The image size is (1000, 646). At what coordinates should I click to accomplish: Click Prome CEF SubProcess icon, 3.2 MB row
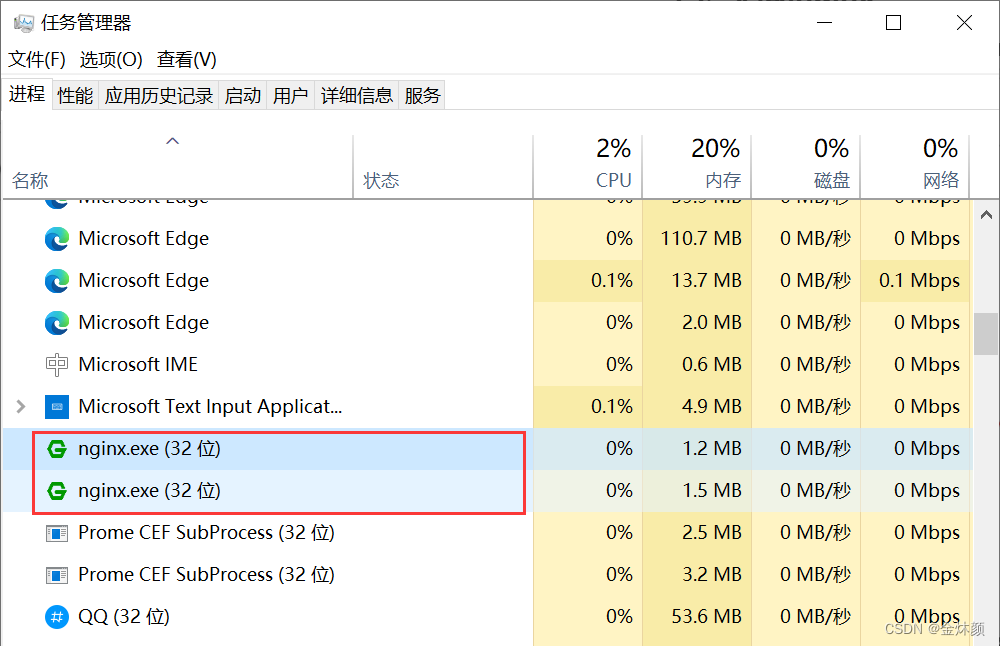coord(57,575)
